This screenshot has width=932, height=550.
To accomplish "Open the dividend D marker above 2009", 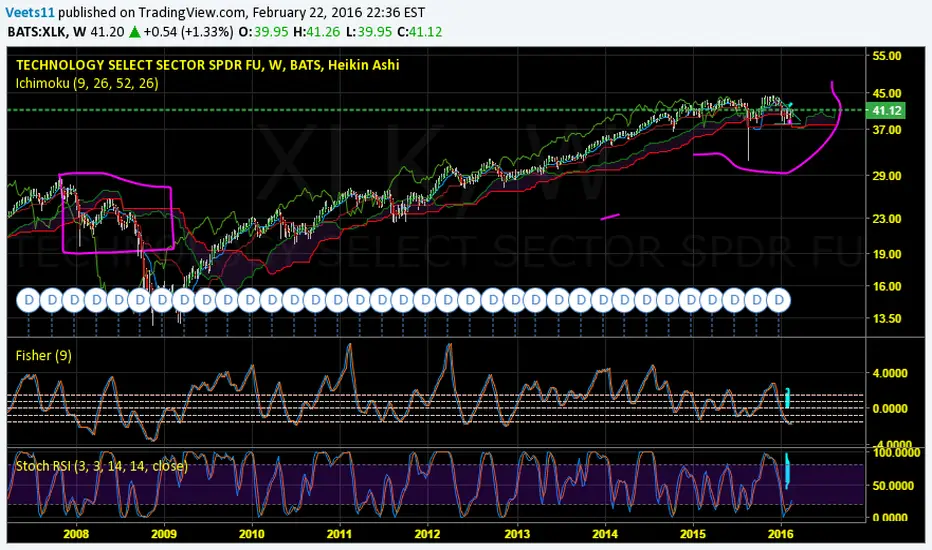I will (x=162, y=300).
